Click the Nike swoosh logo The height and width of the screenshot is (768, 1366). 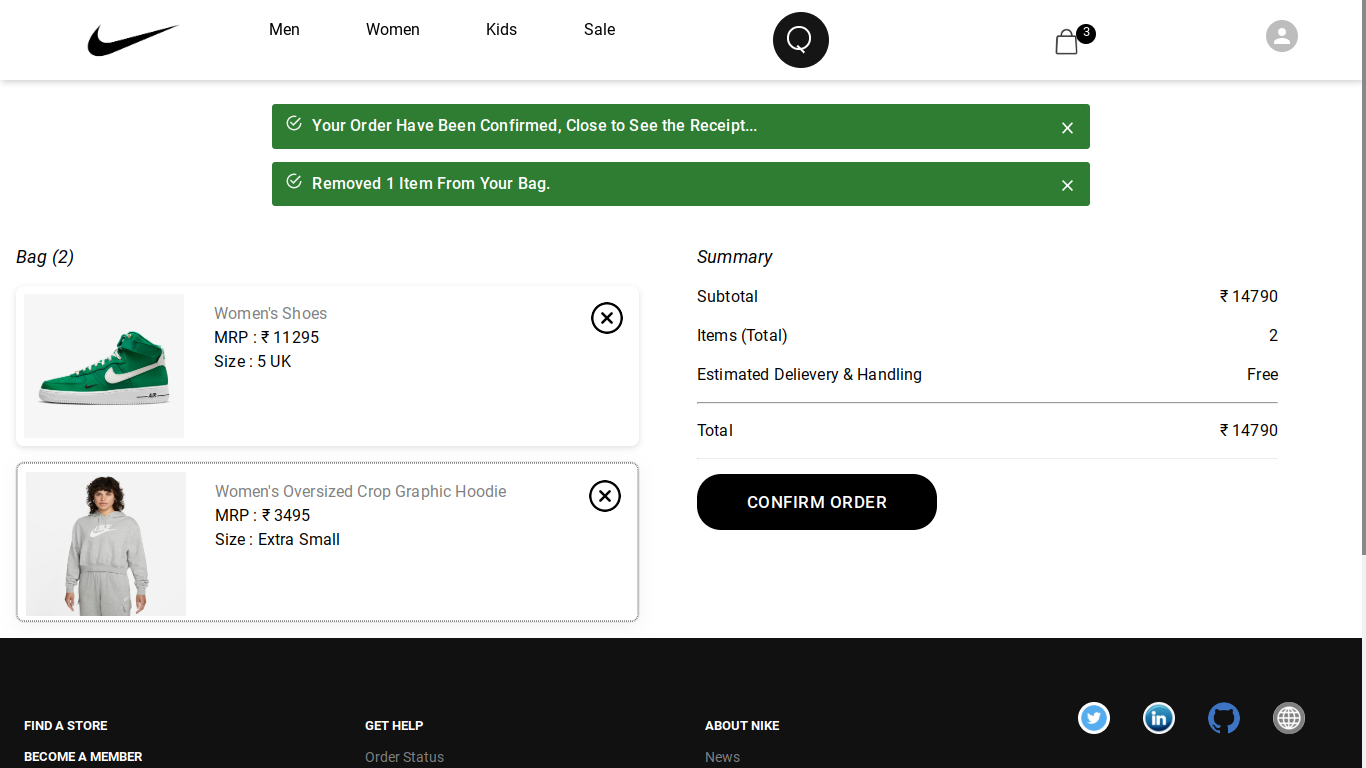(133, 40)
